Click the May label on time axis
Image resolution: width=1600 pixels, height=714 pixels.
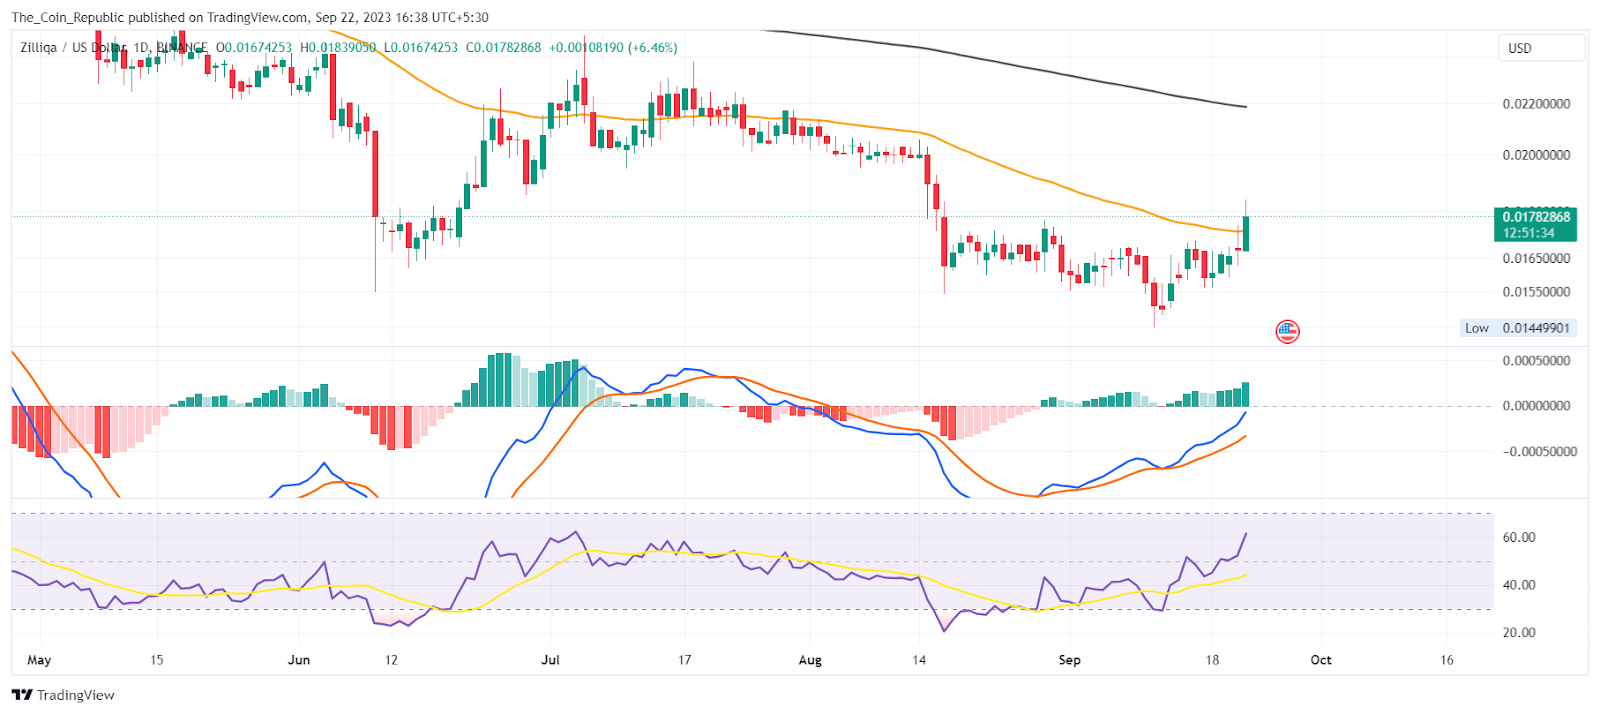(39, 660)
